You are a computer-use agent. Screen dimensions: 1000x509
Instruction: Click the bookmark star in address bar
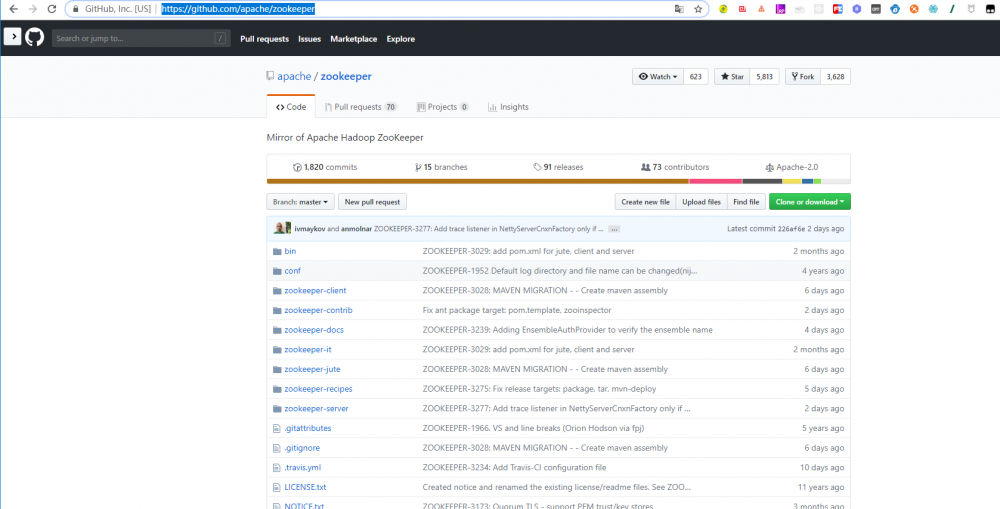tap(698, 10)
